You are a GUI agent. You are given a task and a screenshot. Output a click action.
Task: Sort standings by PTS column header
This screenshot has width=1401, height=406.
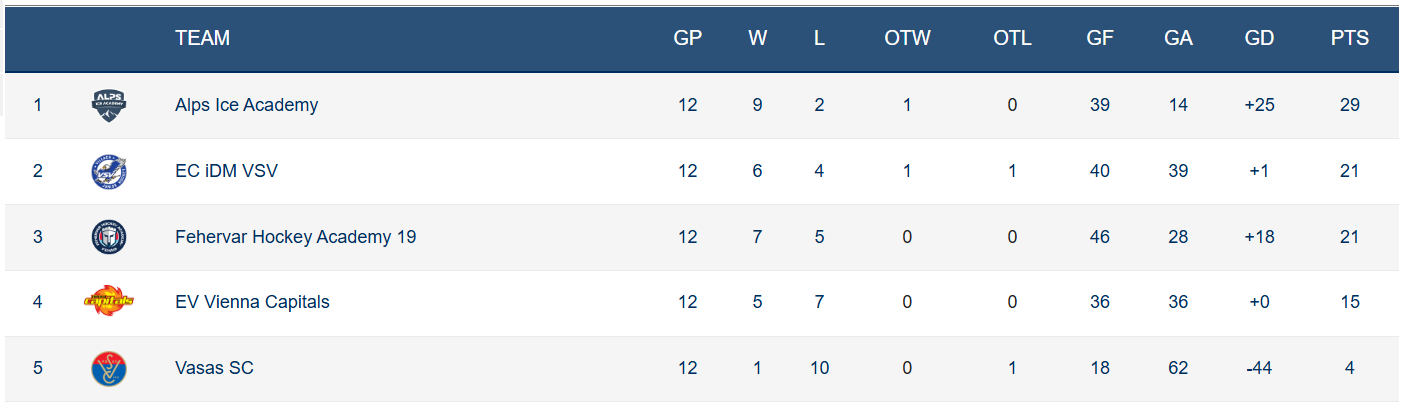click(x=1349, y=39)
